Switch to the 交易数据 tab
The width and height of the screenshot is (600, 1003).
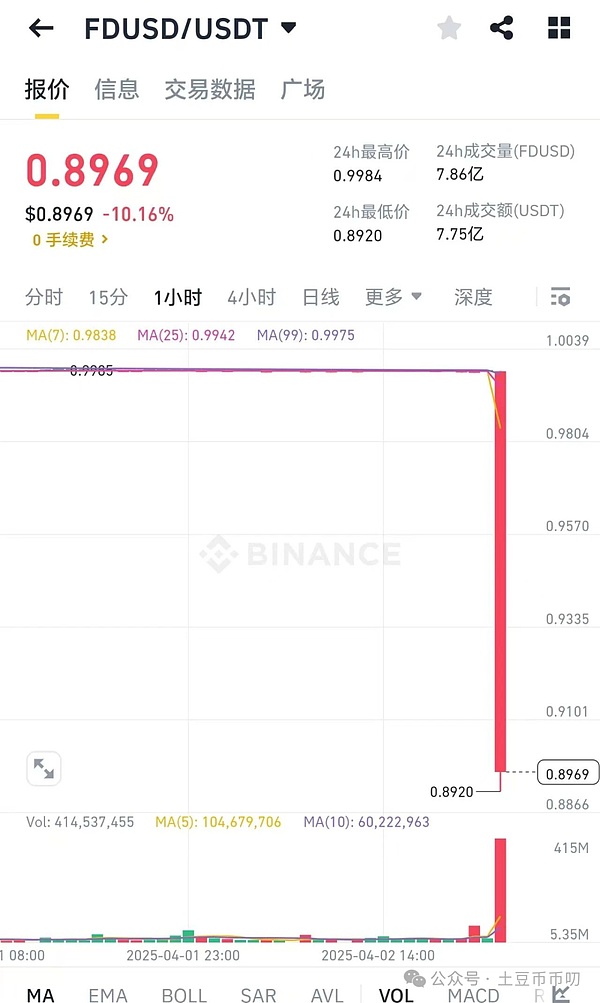[210, 89]
